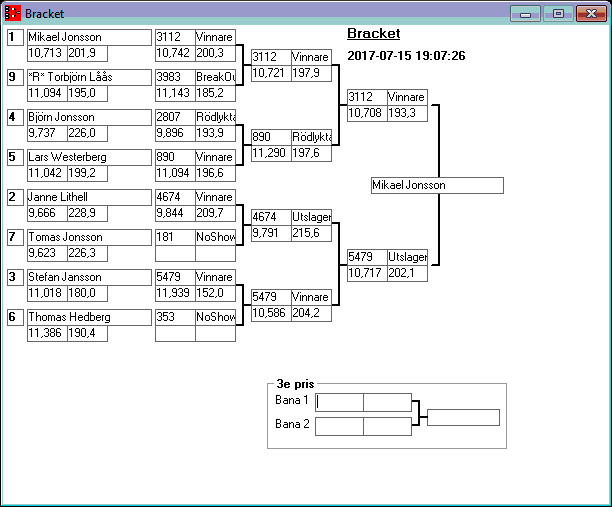Click the final winner box Mikael Jonsson

[x=436, y=185]
